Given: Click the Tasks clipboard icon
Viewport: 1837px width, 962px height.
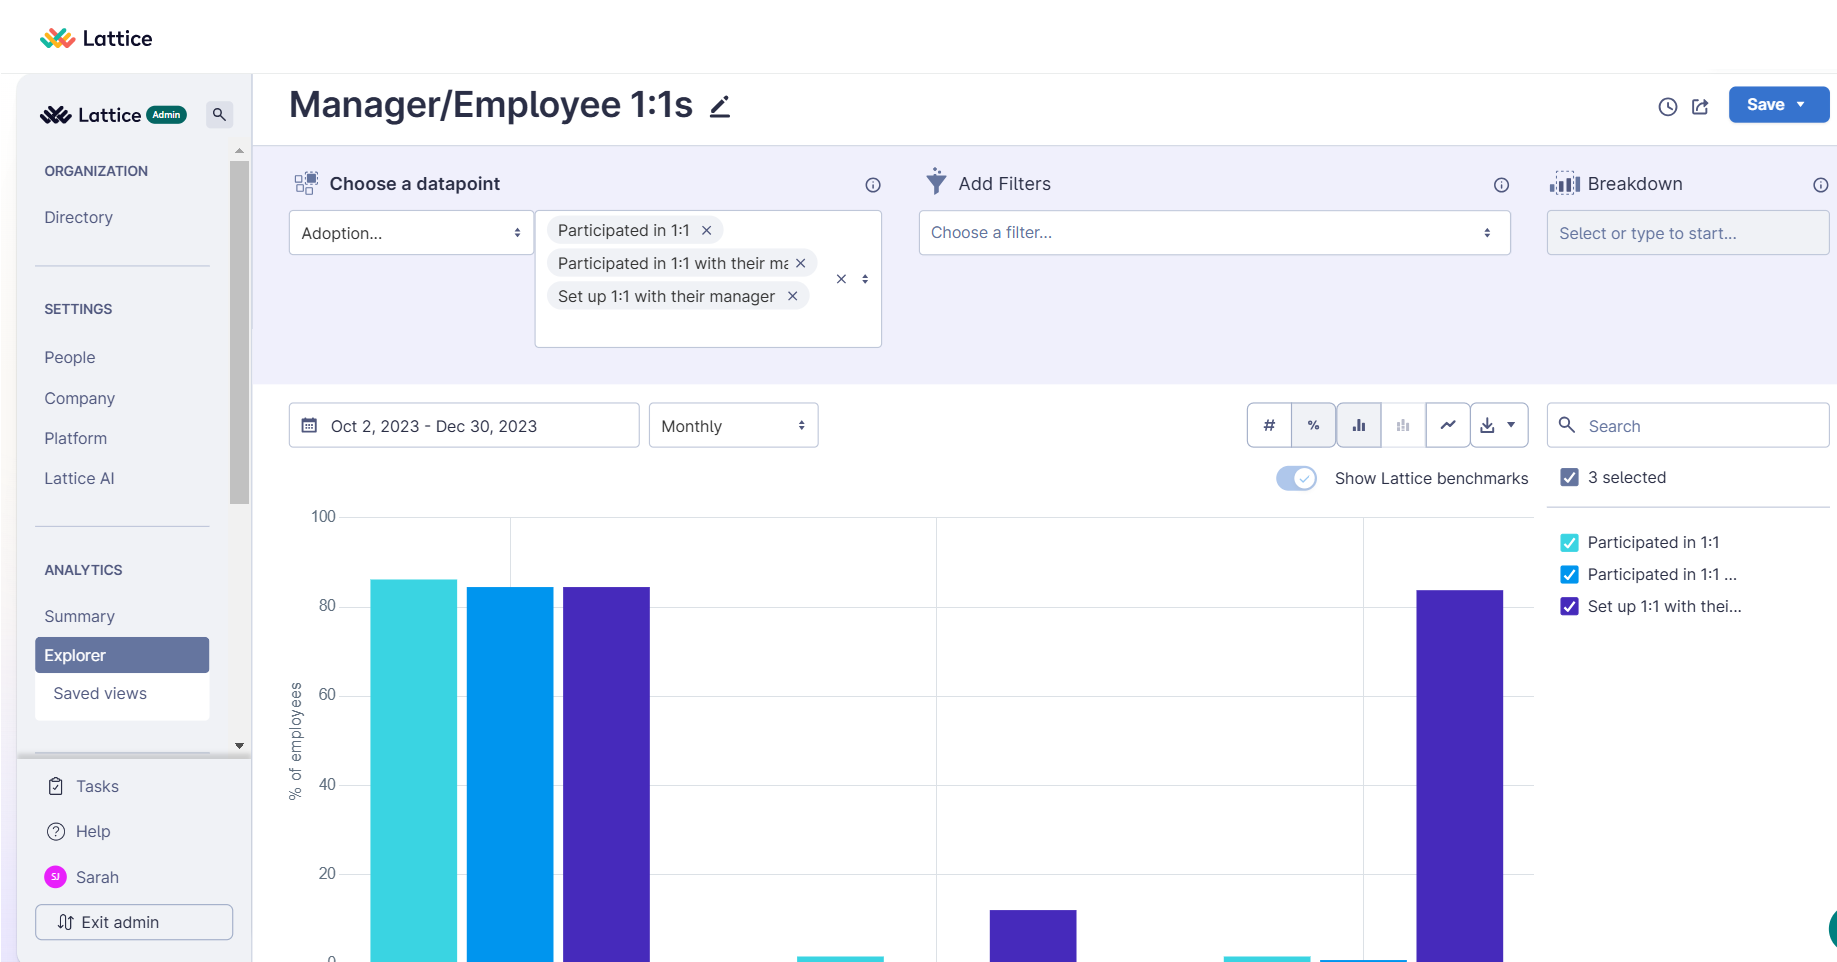Looking at the screenshot, I should point(56,786).
